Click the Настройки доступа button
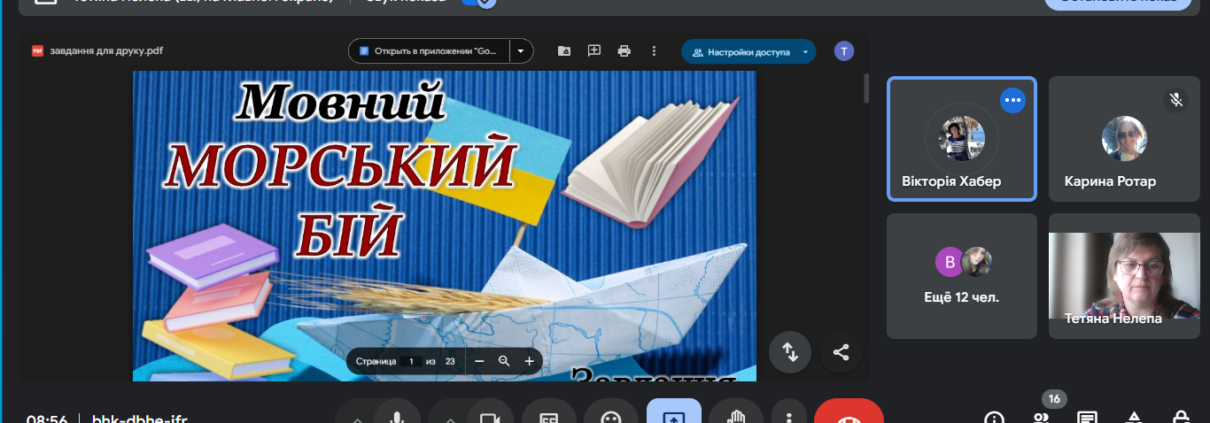1210x423 pixels. (x=741, y=52)
